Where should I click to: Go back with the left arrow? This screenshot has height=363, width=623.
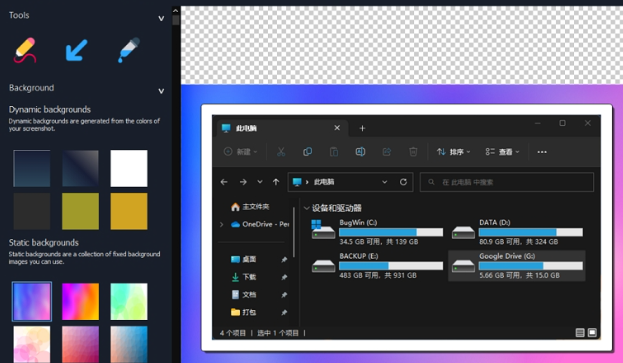224,182
